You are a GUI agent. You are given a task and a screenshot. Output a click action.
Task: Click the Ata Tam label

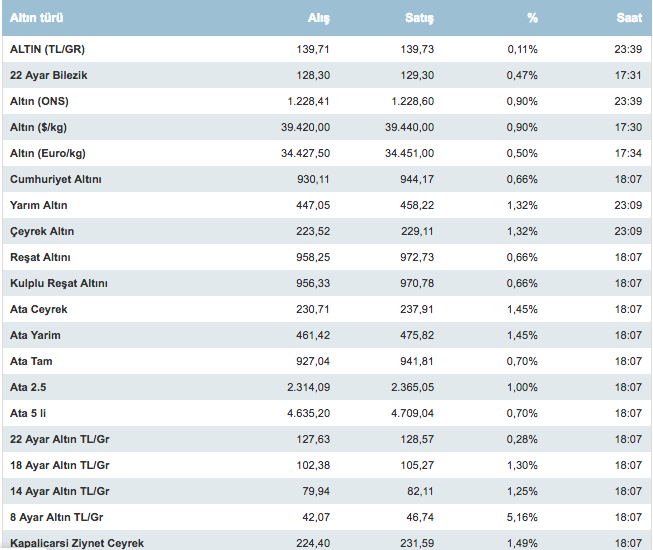point(31,361)
